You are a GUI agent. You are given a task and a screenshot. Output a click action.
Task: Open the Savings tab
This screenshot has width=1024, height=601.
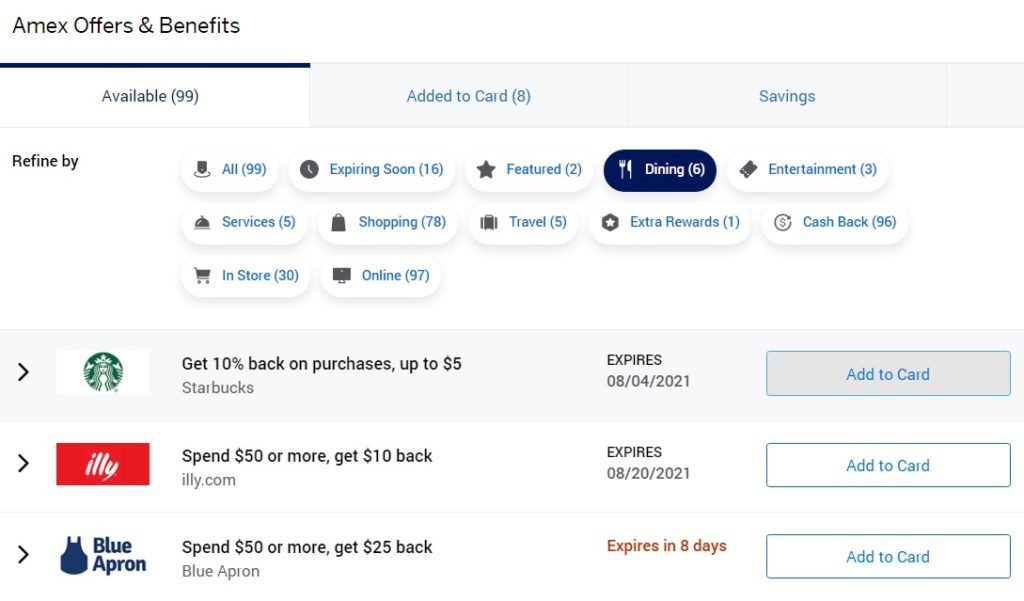pos(786,96)
